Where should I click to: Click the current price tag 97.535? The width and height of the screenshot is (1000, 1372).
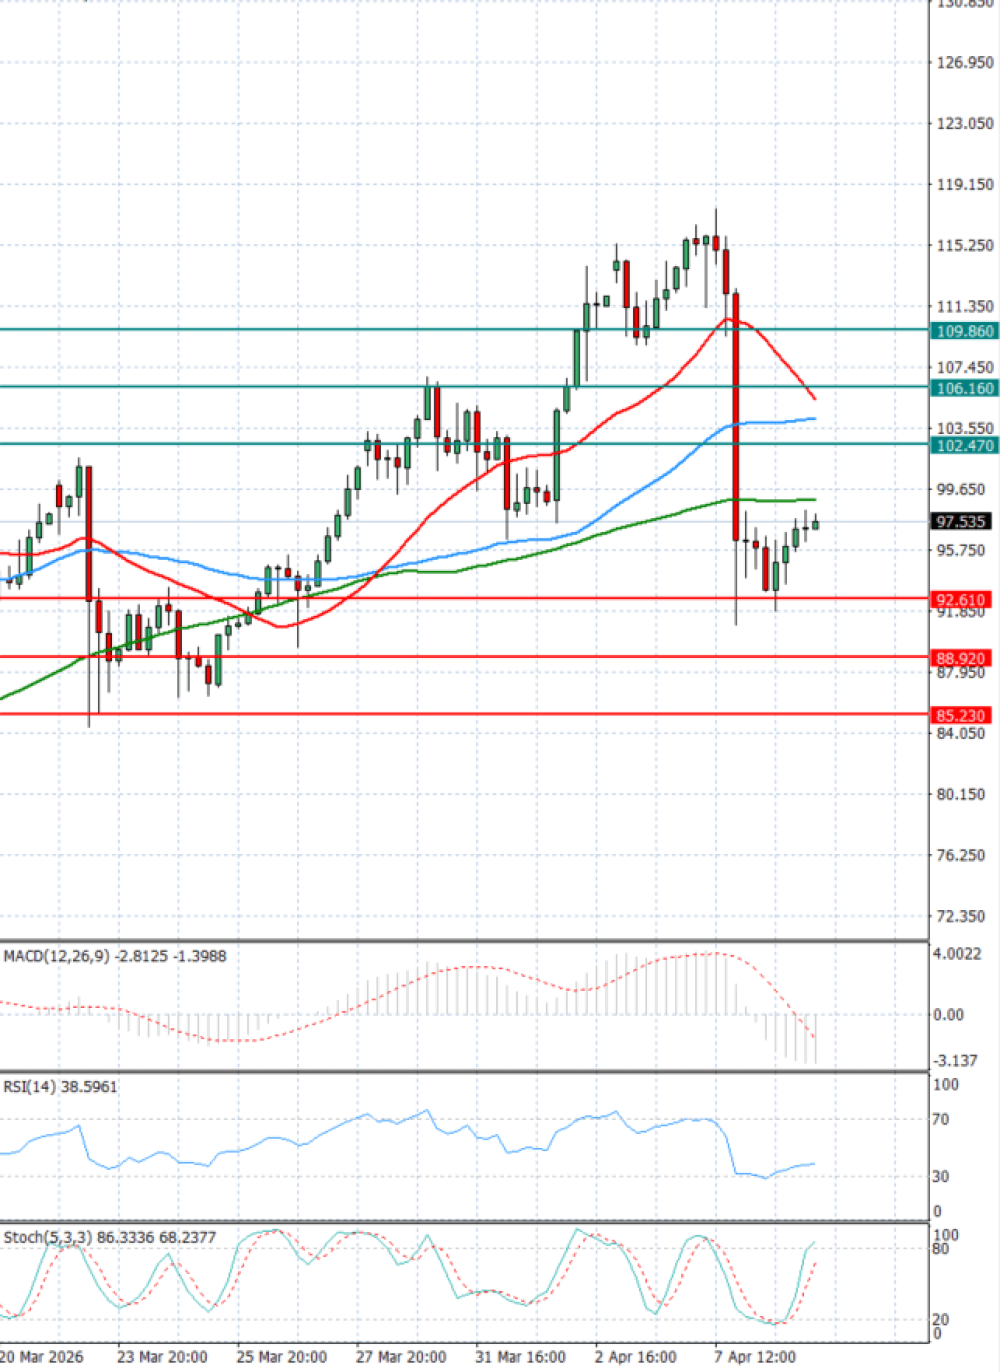tap(962, 521)
